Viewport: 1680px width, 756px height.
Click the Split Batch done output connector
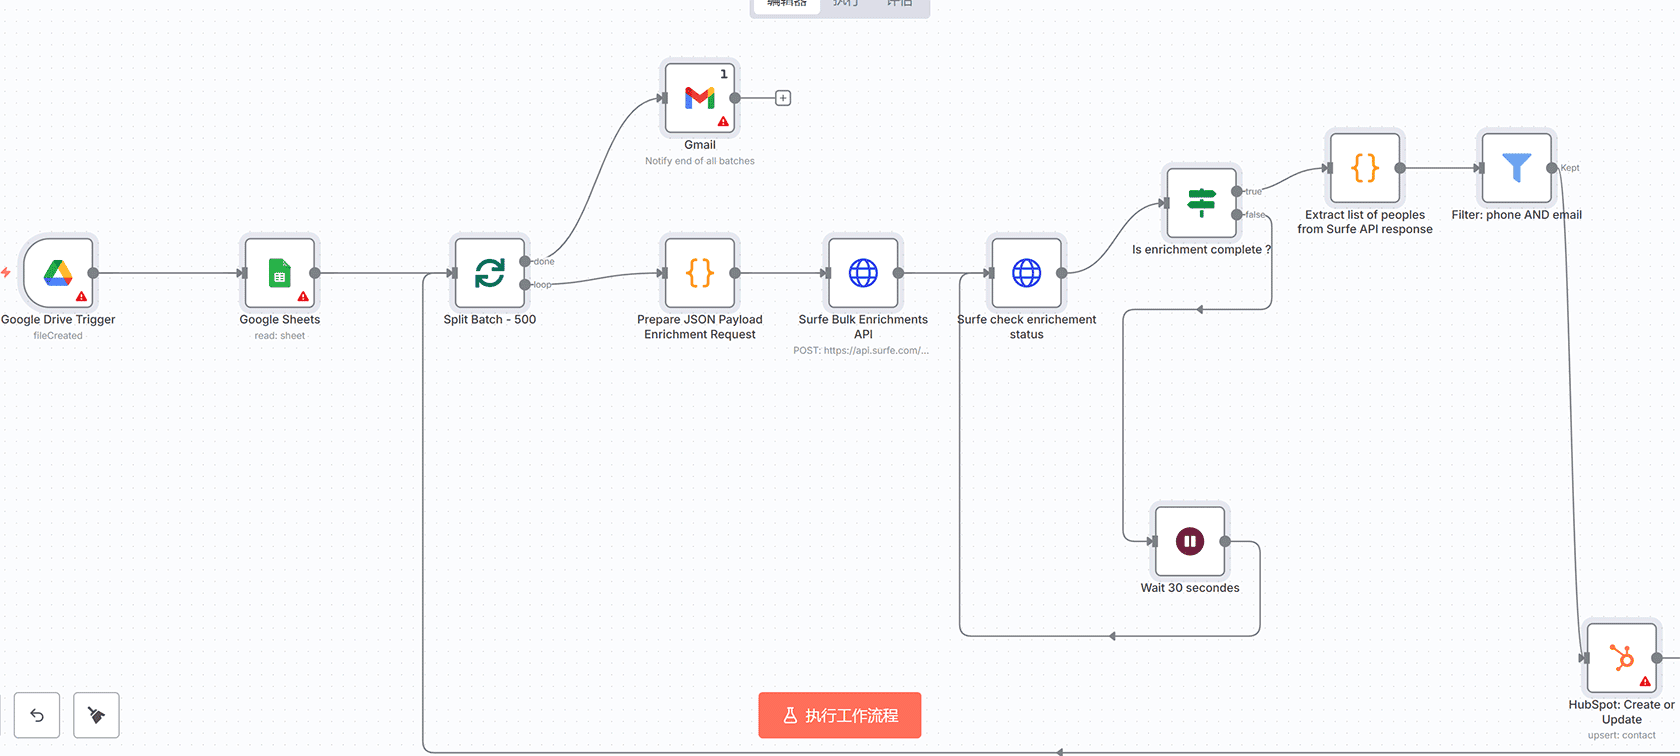[525, 262]
